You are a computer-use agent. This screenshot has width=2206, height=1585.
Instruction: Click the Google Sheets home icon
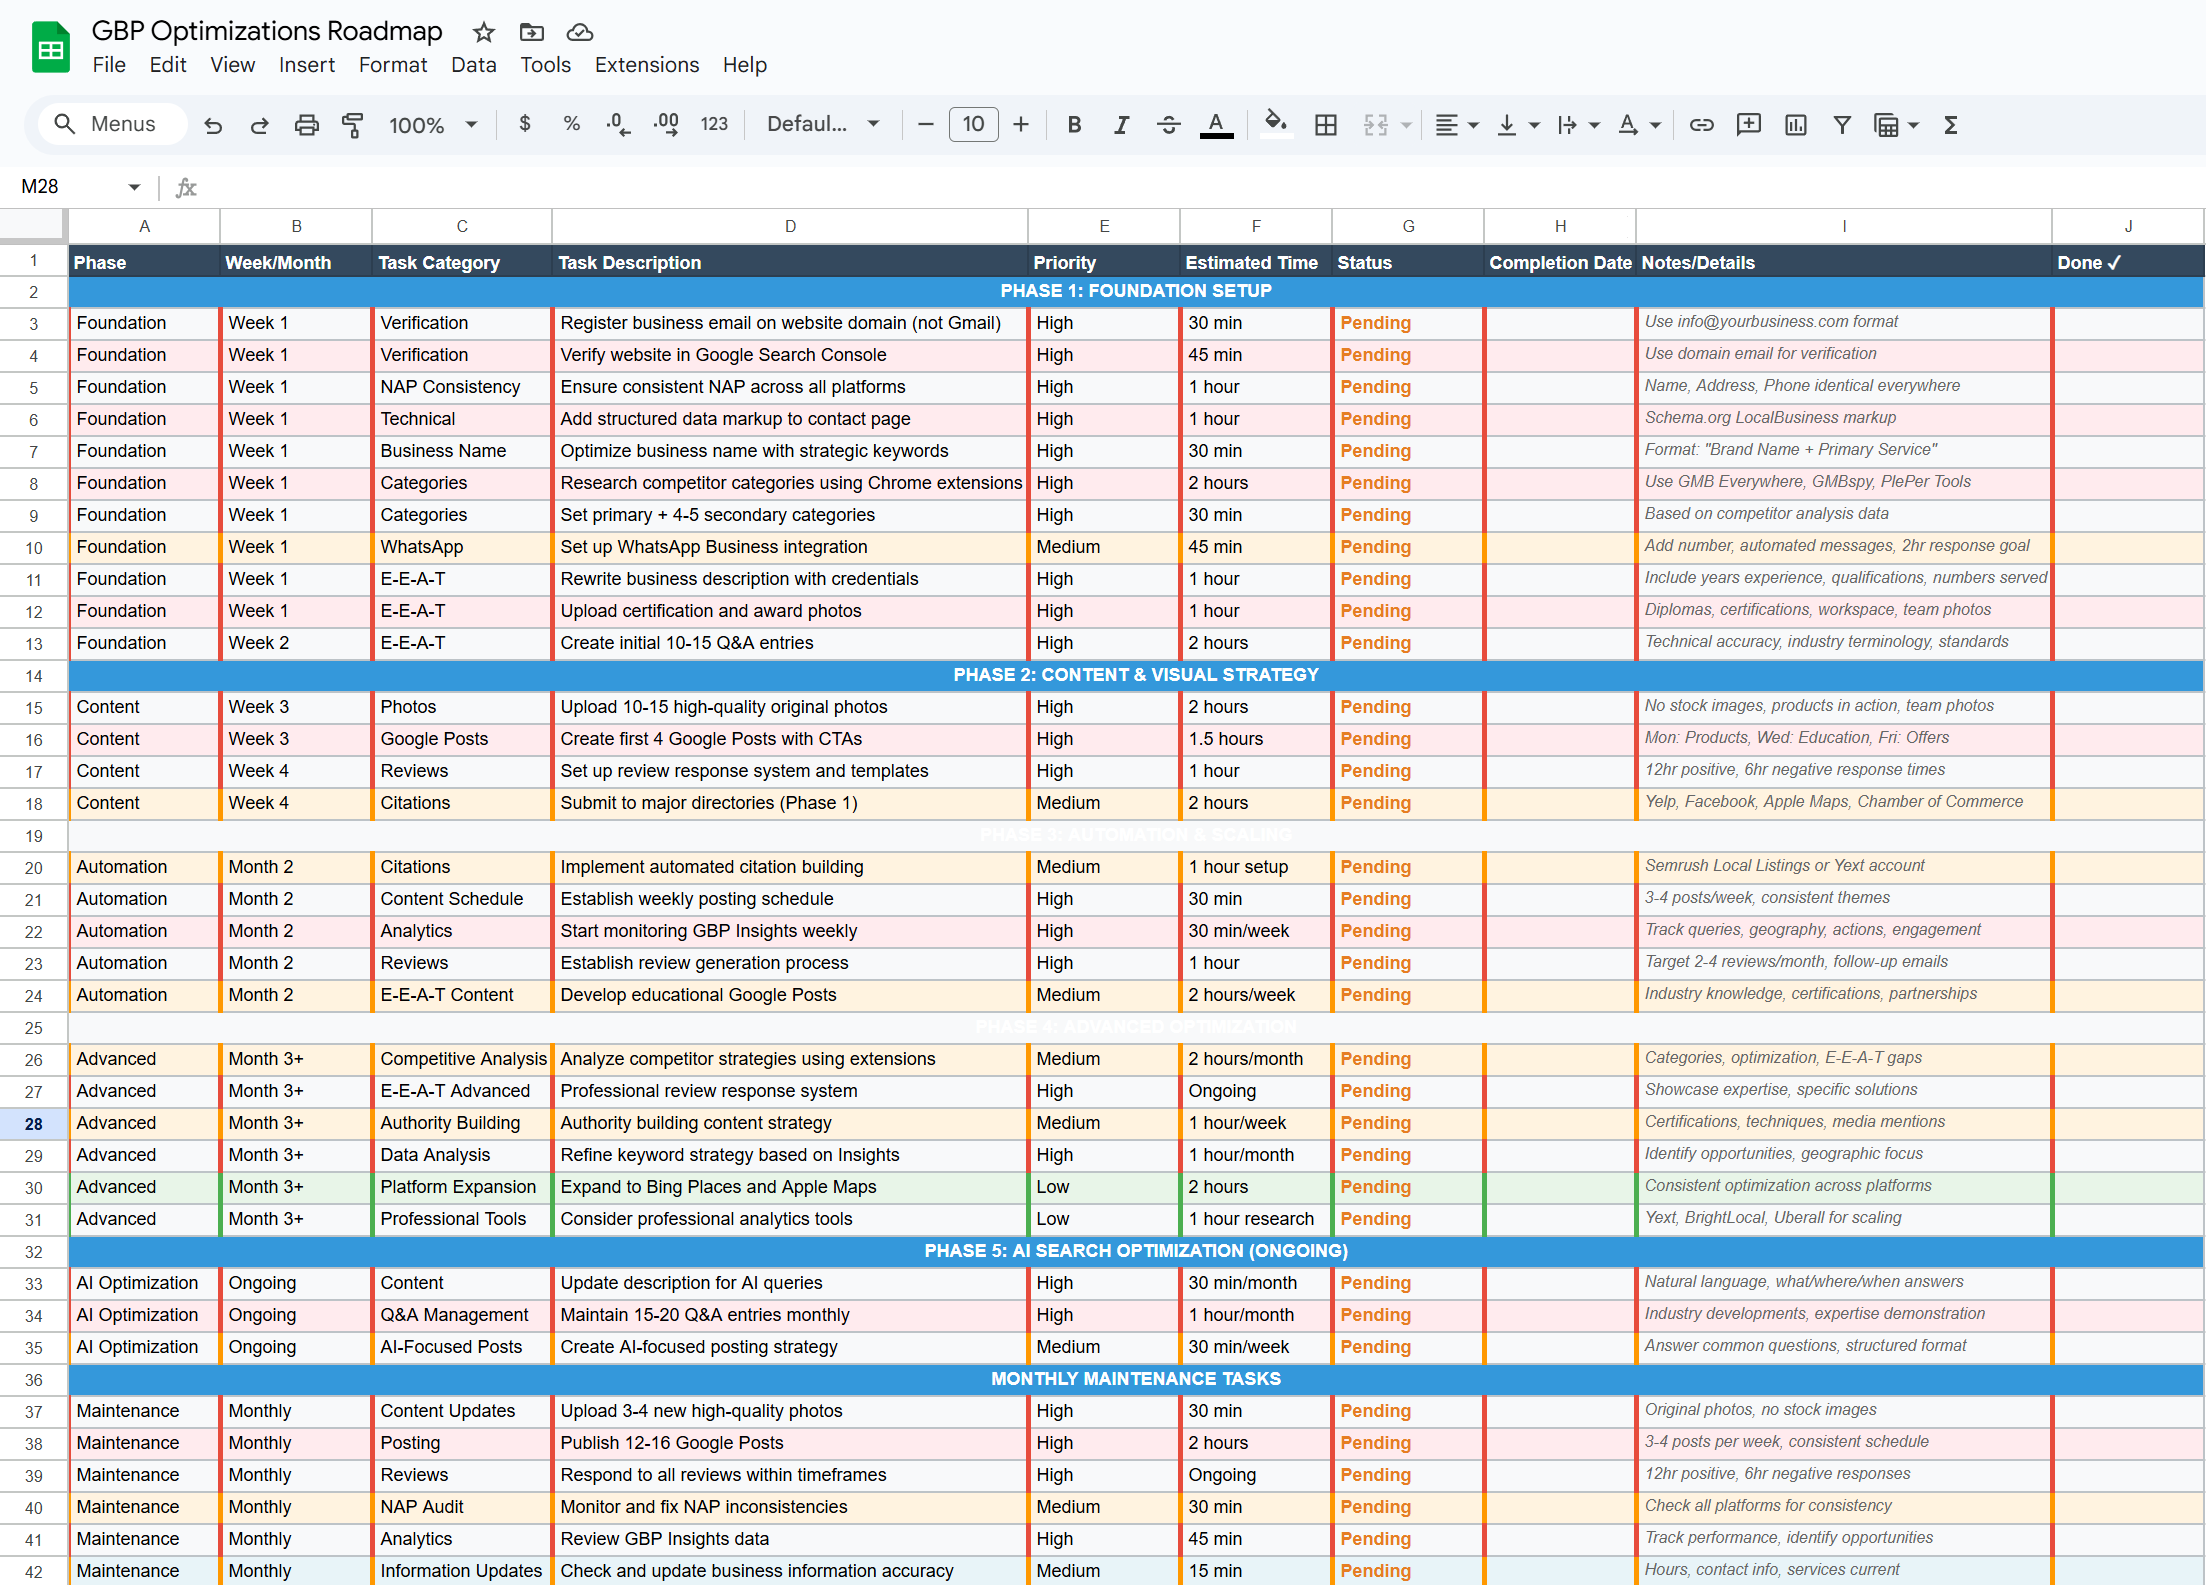tap(51, 47)
